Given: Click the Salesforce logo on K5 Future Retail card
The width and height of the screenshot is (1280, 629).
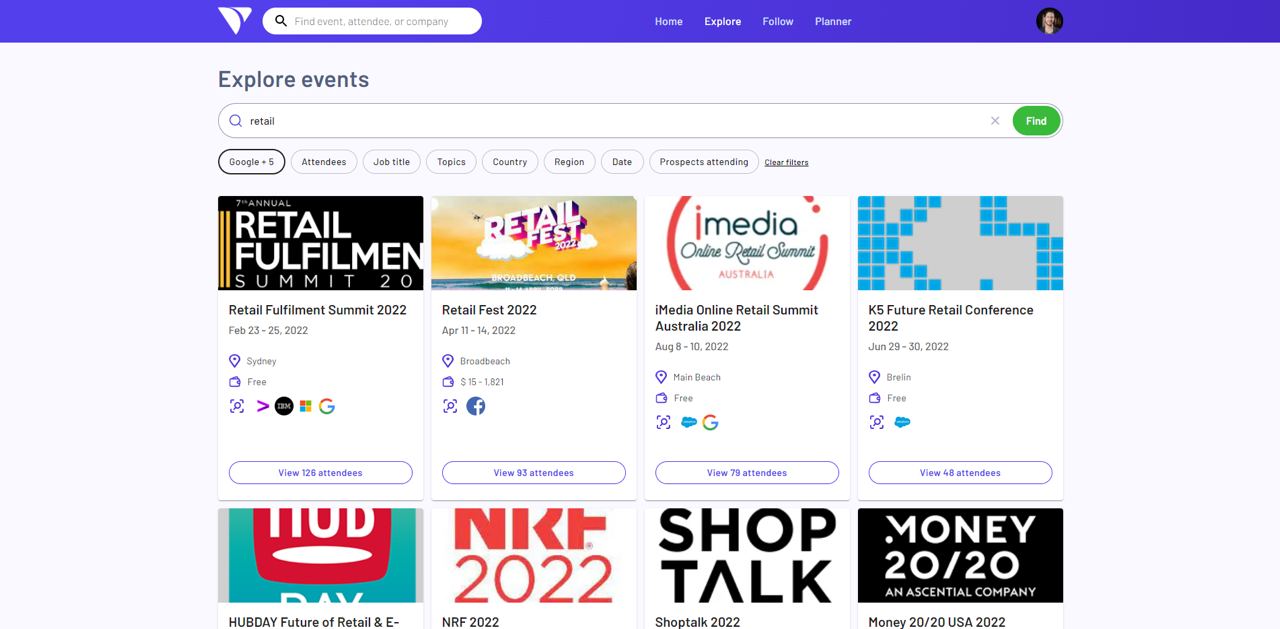Looking at the screenshot, I should tap(902, 422).
